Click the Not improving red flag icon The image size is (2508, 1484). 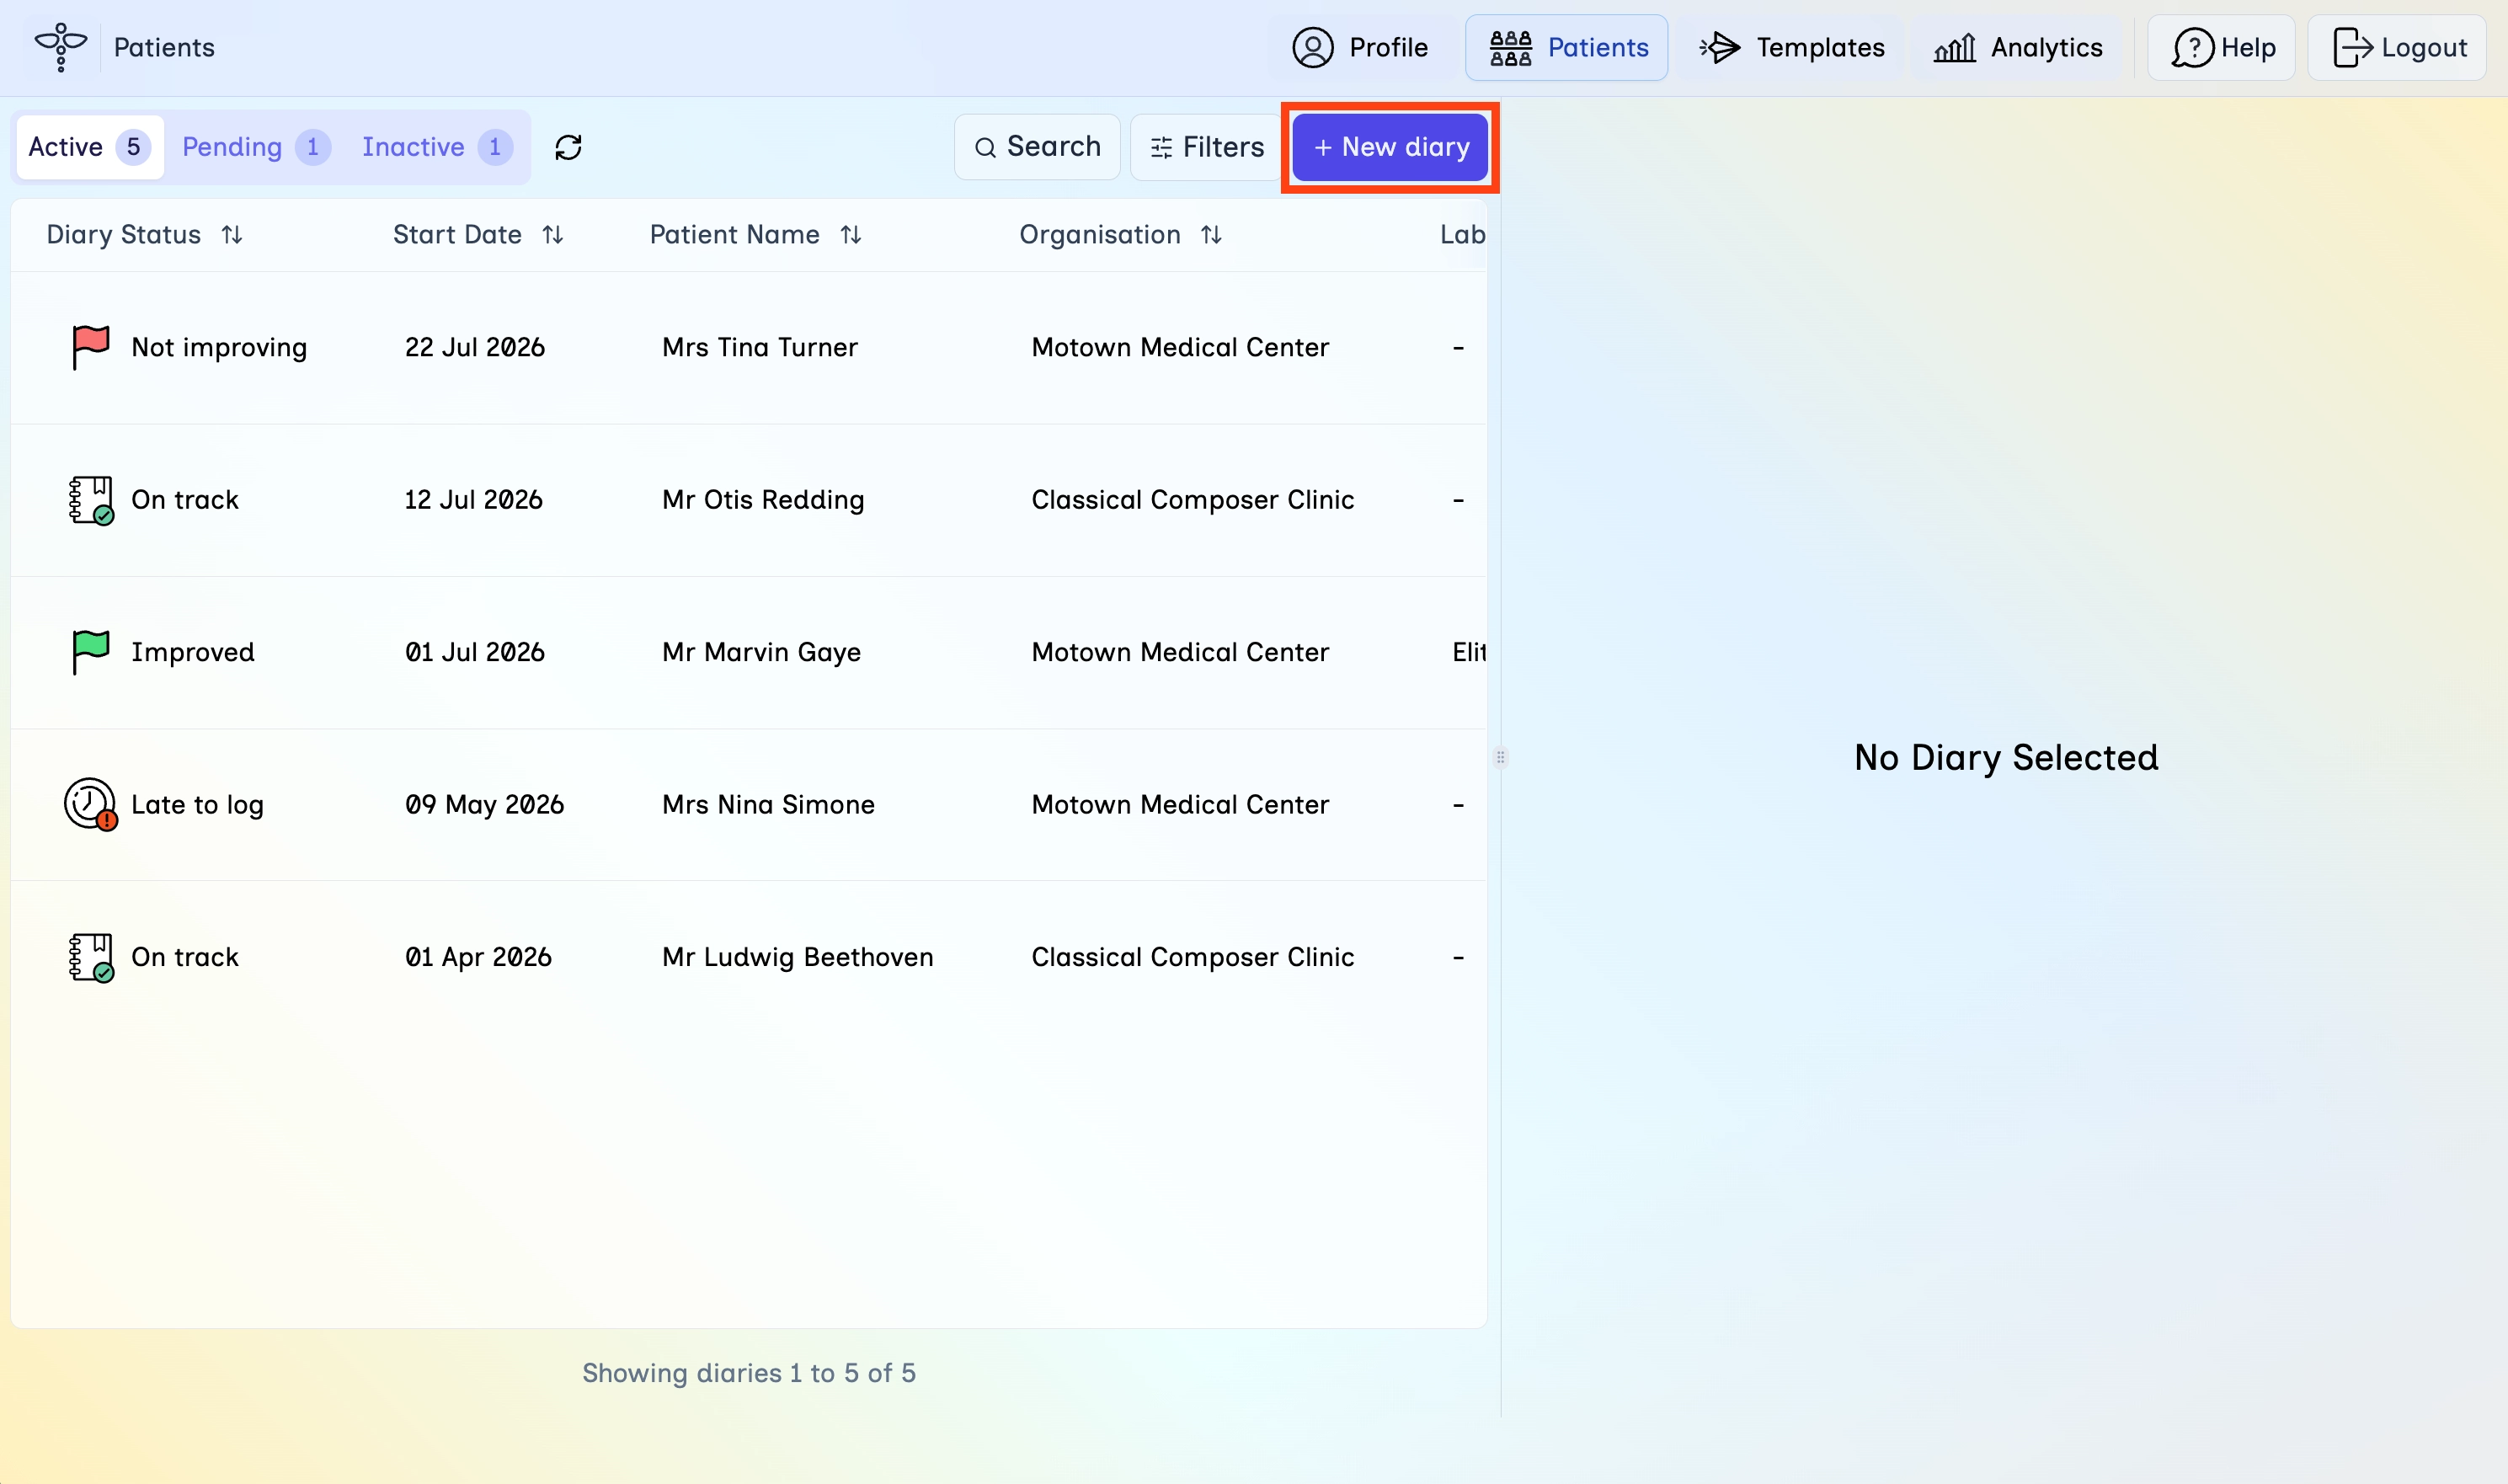[x=90, y=348]
